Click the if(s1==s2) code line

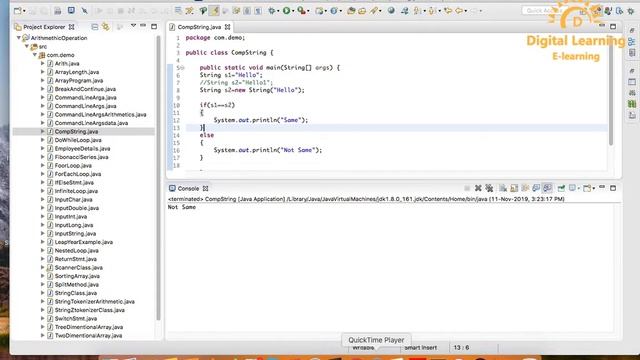217,105
